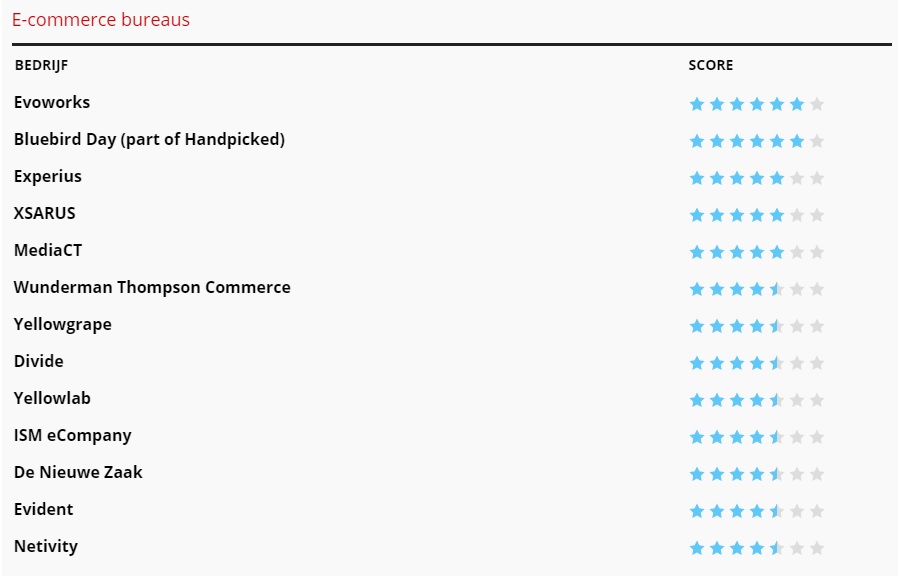The width and height of the screenshot is (898, 576).
Task: Click the Divide company name
Action: tap(39, 361)
